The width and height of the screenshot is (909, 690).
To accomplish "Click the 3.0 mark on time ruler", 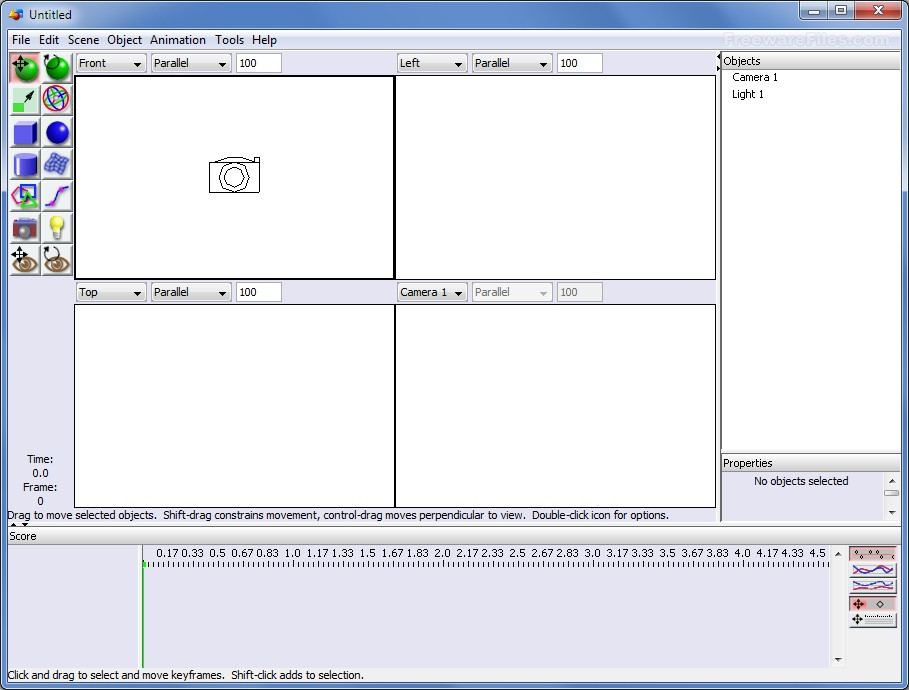I will [x=592, y=553].
